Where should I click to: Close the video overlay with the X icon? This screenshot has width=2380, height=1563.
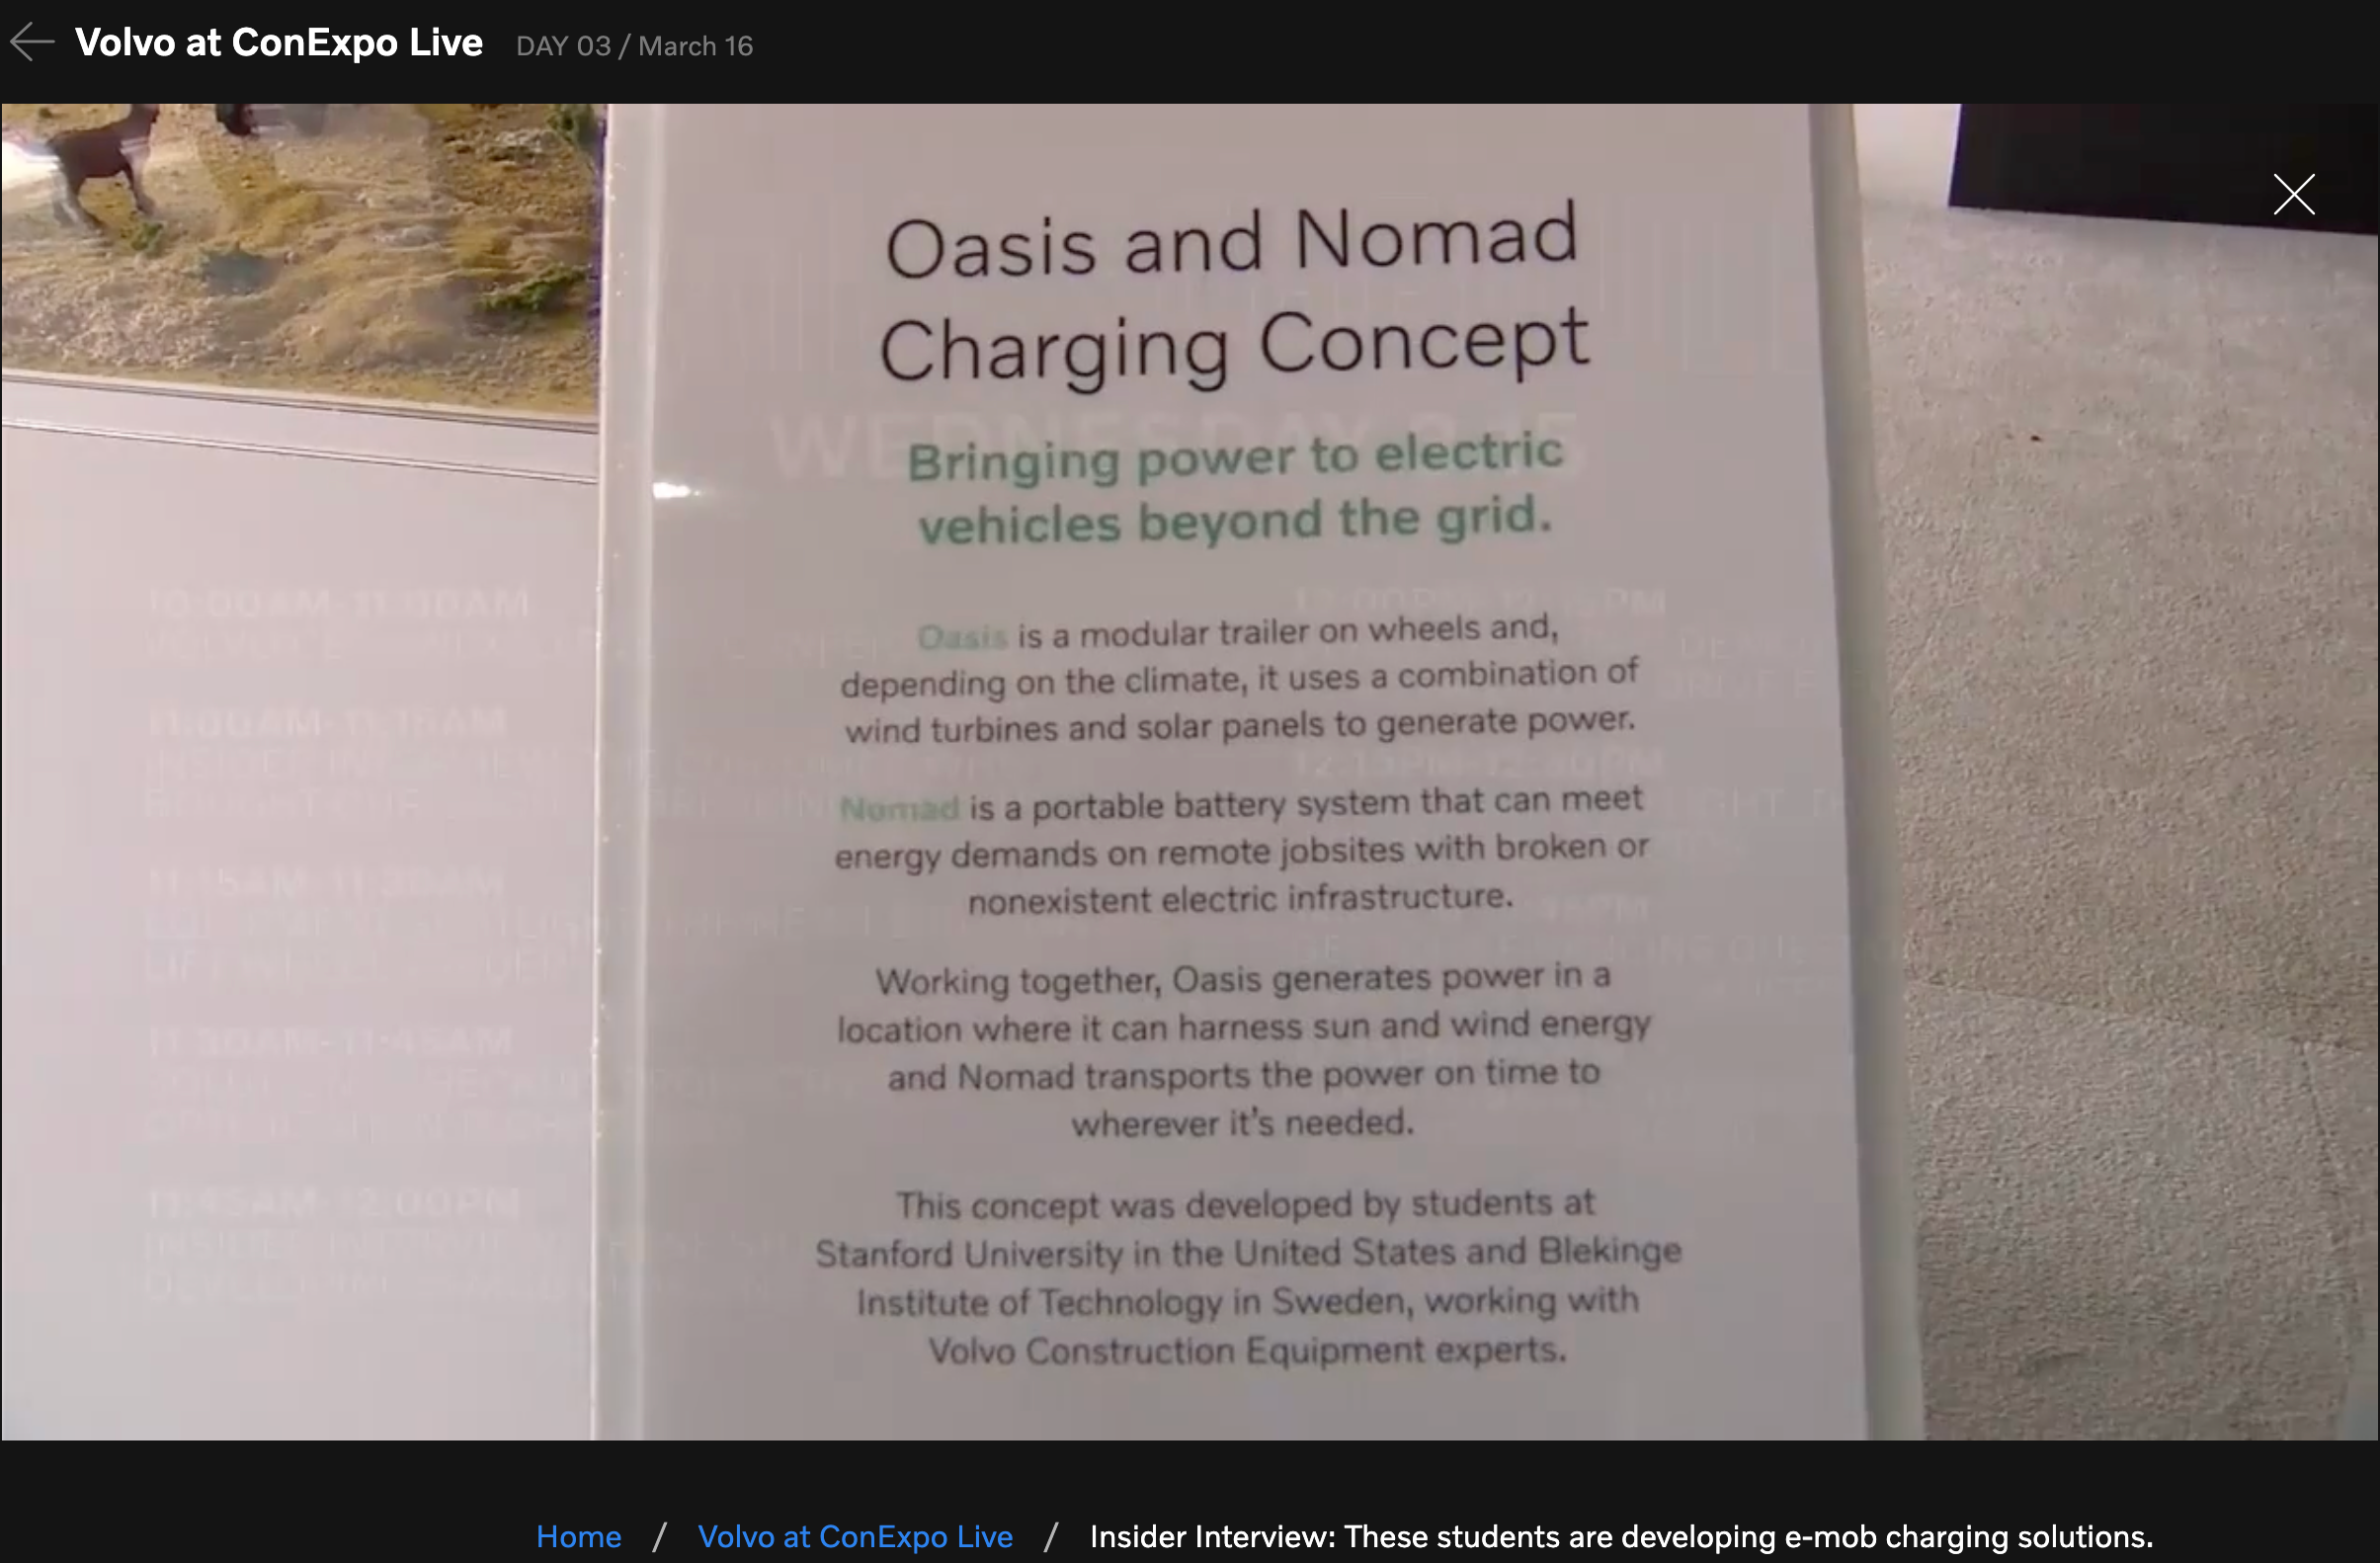(2293, 194)
